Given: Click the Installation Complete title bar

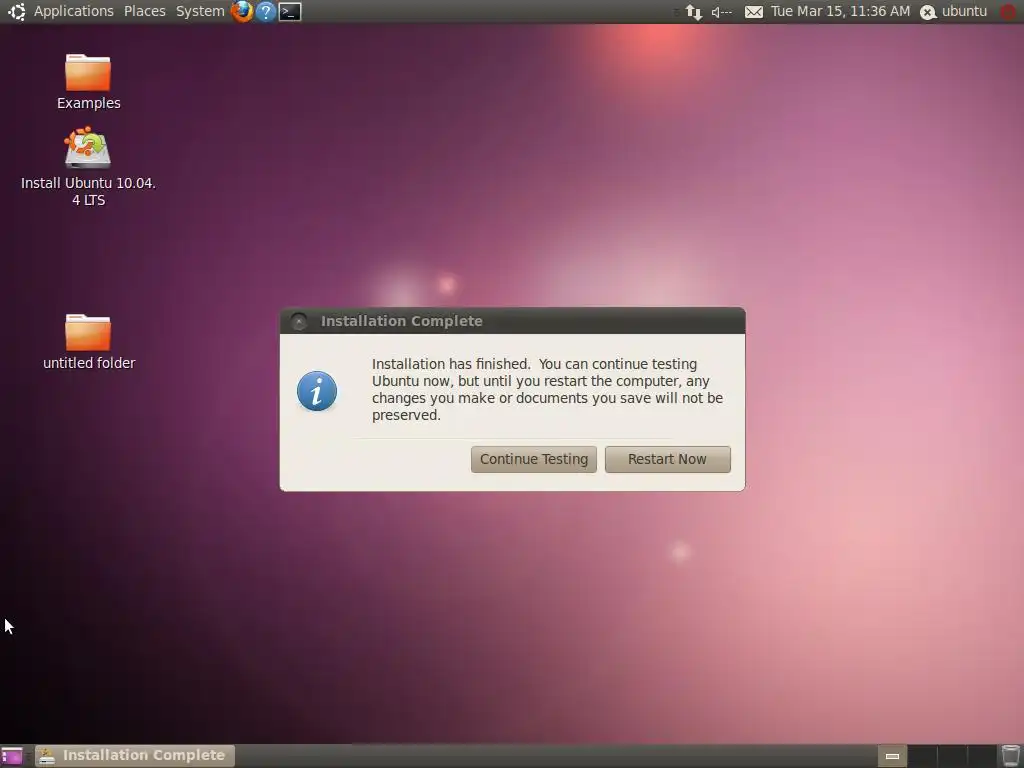Looking at the screenshot, I should (x=513, y=321).
